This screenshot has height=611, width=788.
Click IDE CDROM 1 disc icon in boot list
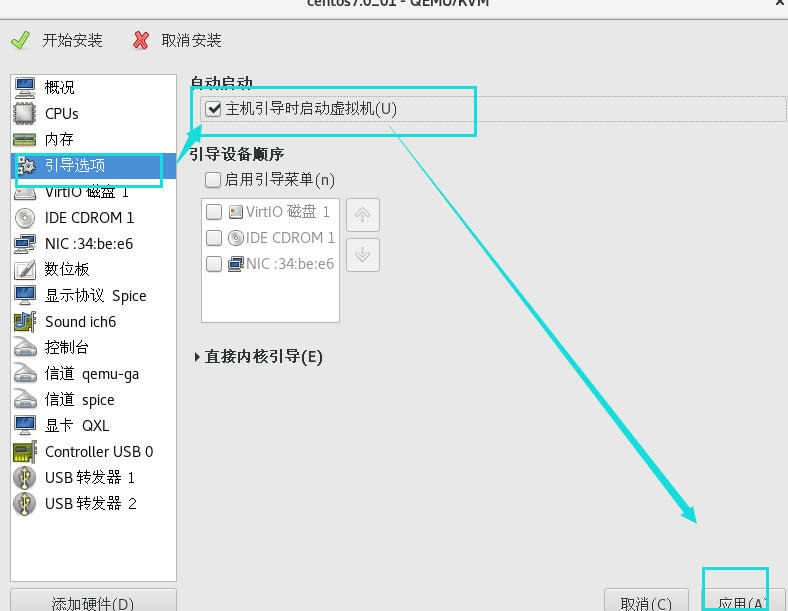pos(236,238)
